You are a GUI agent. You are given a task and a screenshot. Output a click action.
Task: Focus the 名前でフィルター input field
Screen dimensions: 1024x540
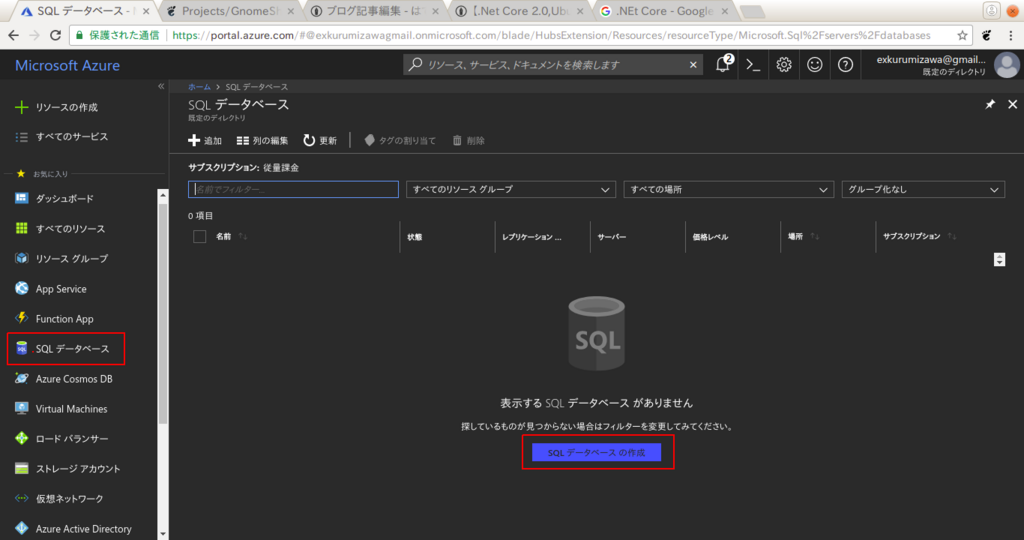[293, 189]
